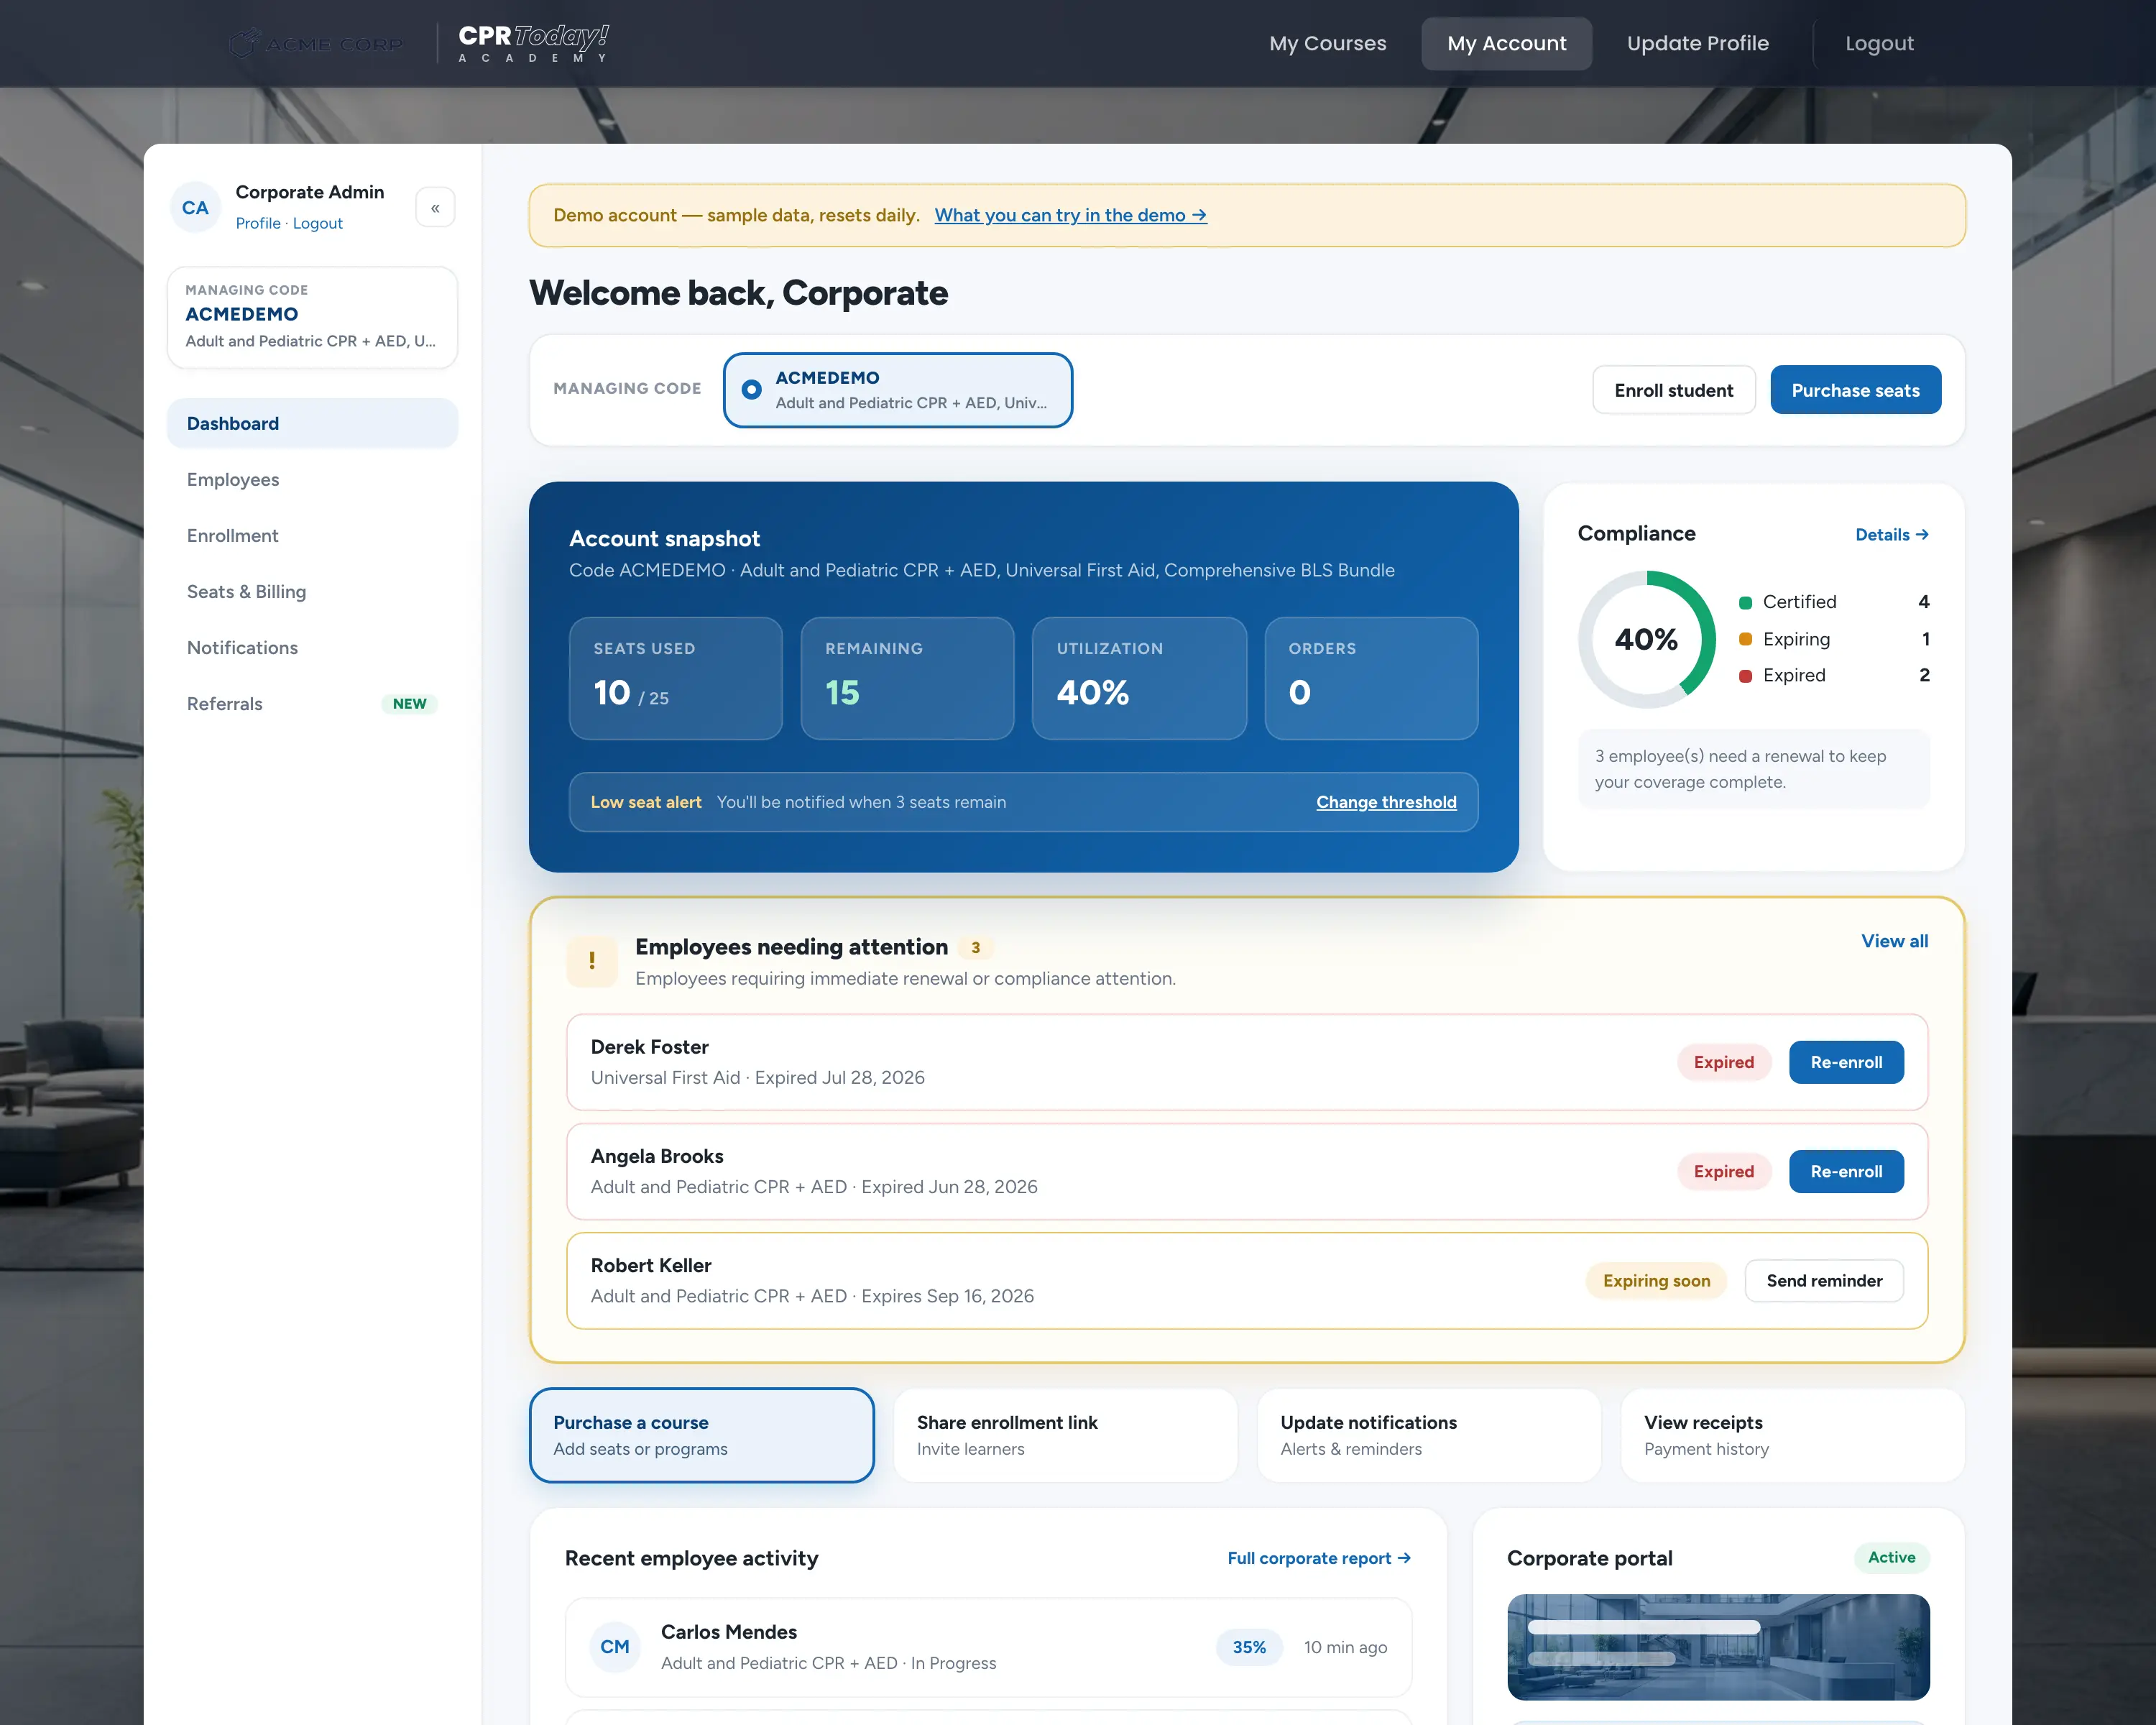
Task: Open Enrollment in the sidebar
Action: click(312, 536)
